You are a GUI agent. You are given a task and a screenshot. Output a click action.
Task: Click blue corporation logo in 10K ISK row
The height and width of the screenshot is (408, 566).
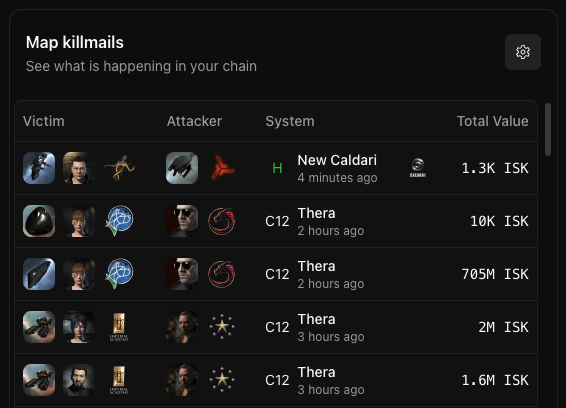pyautogui.click(x=119, y=221)
